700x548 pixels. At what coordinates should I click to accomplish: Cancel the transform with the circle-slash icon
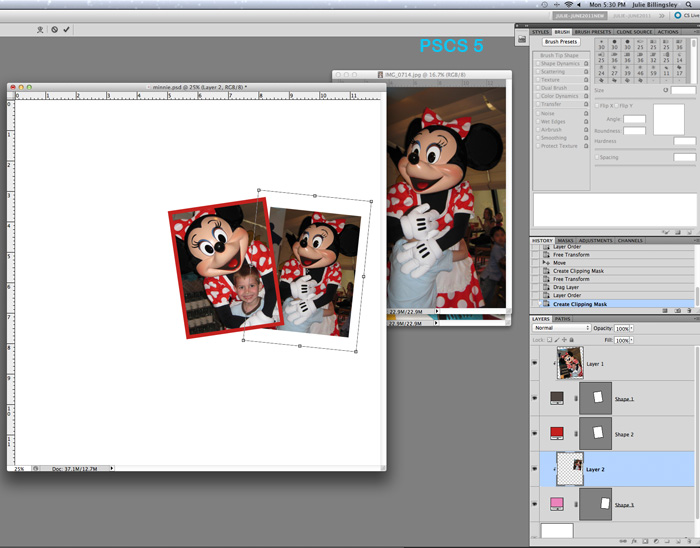click(54, 29)
